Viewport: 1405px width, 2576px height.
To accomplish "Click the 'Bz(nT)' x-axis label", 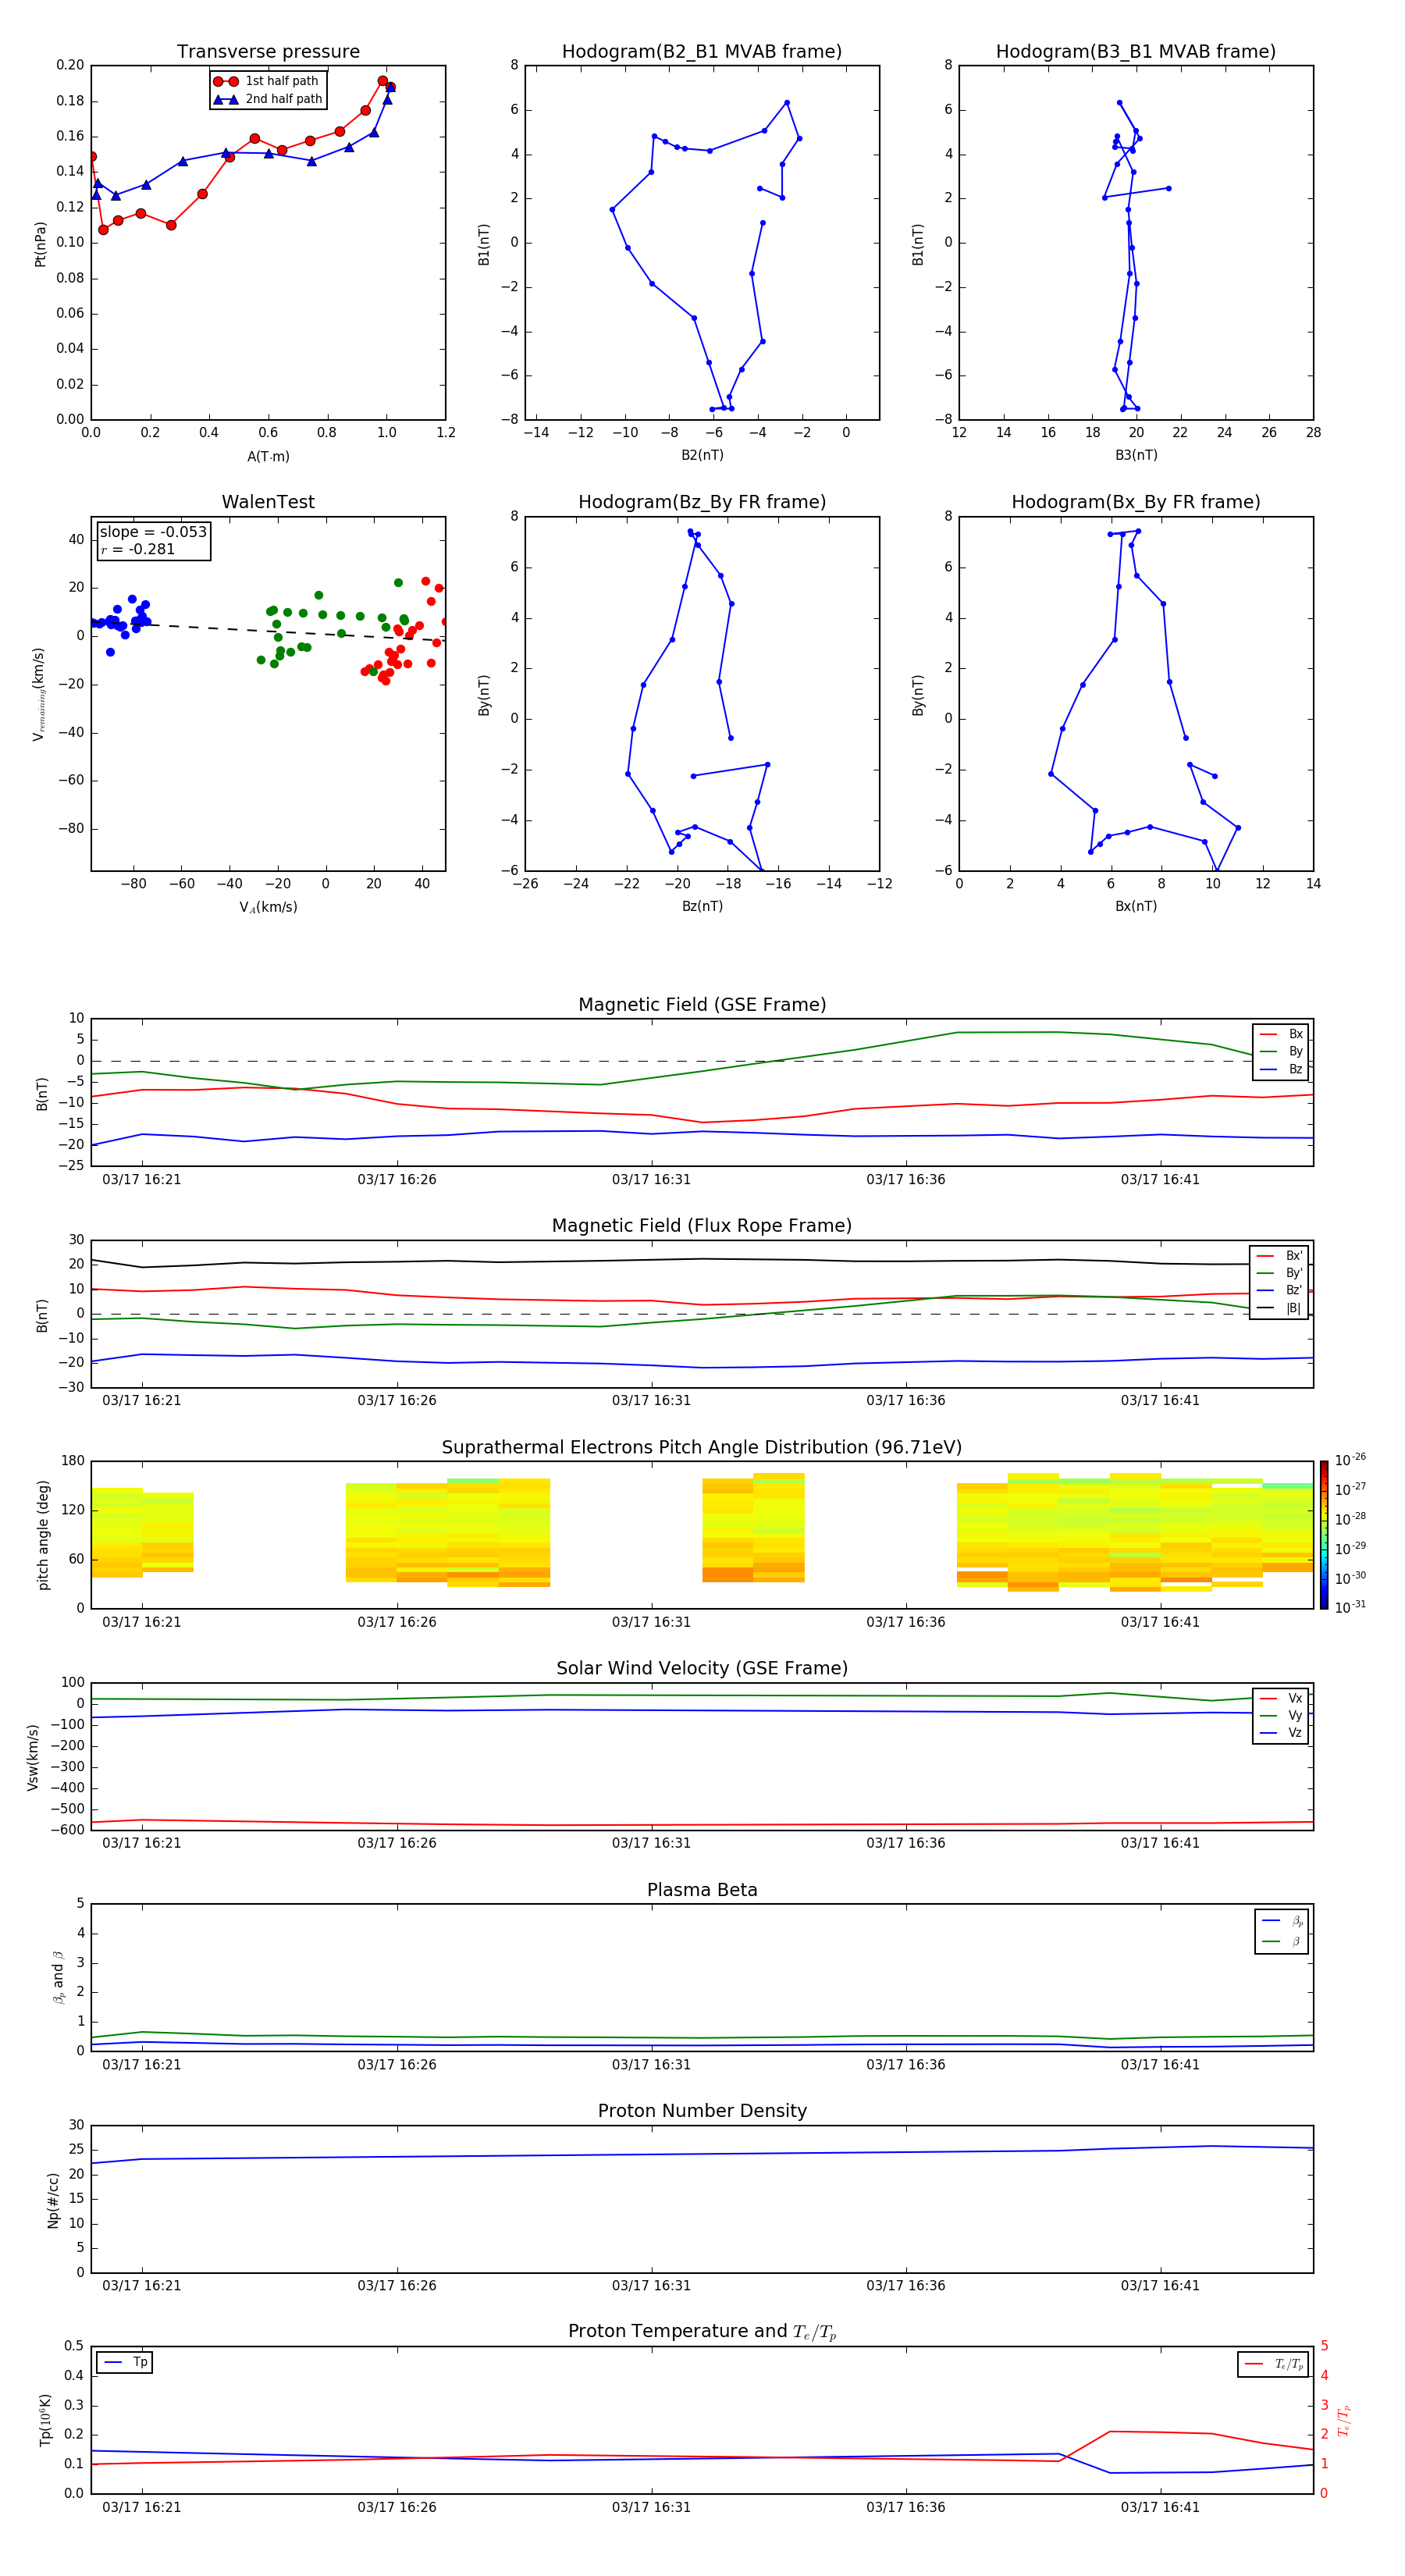I will pyautogui.click(x=702, y=907).
